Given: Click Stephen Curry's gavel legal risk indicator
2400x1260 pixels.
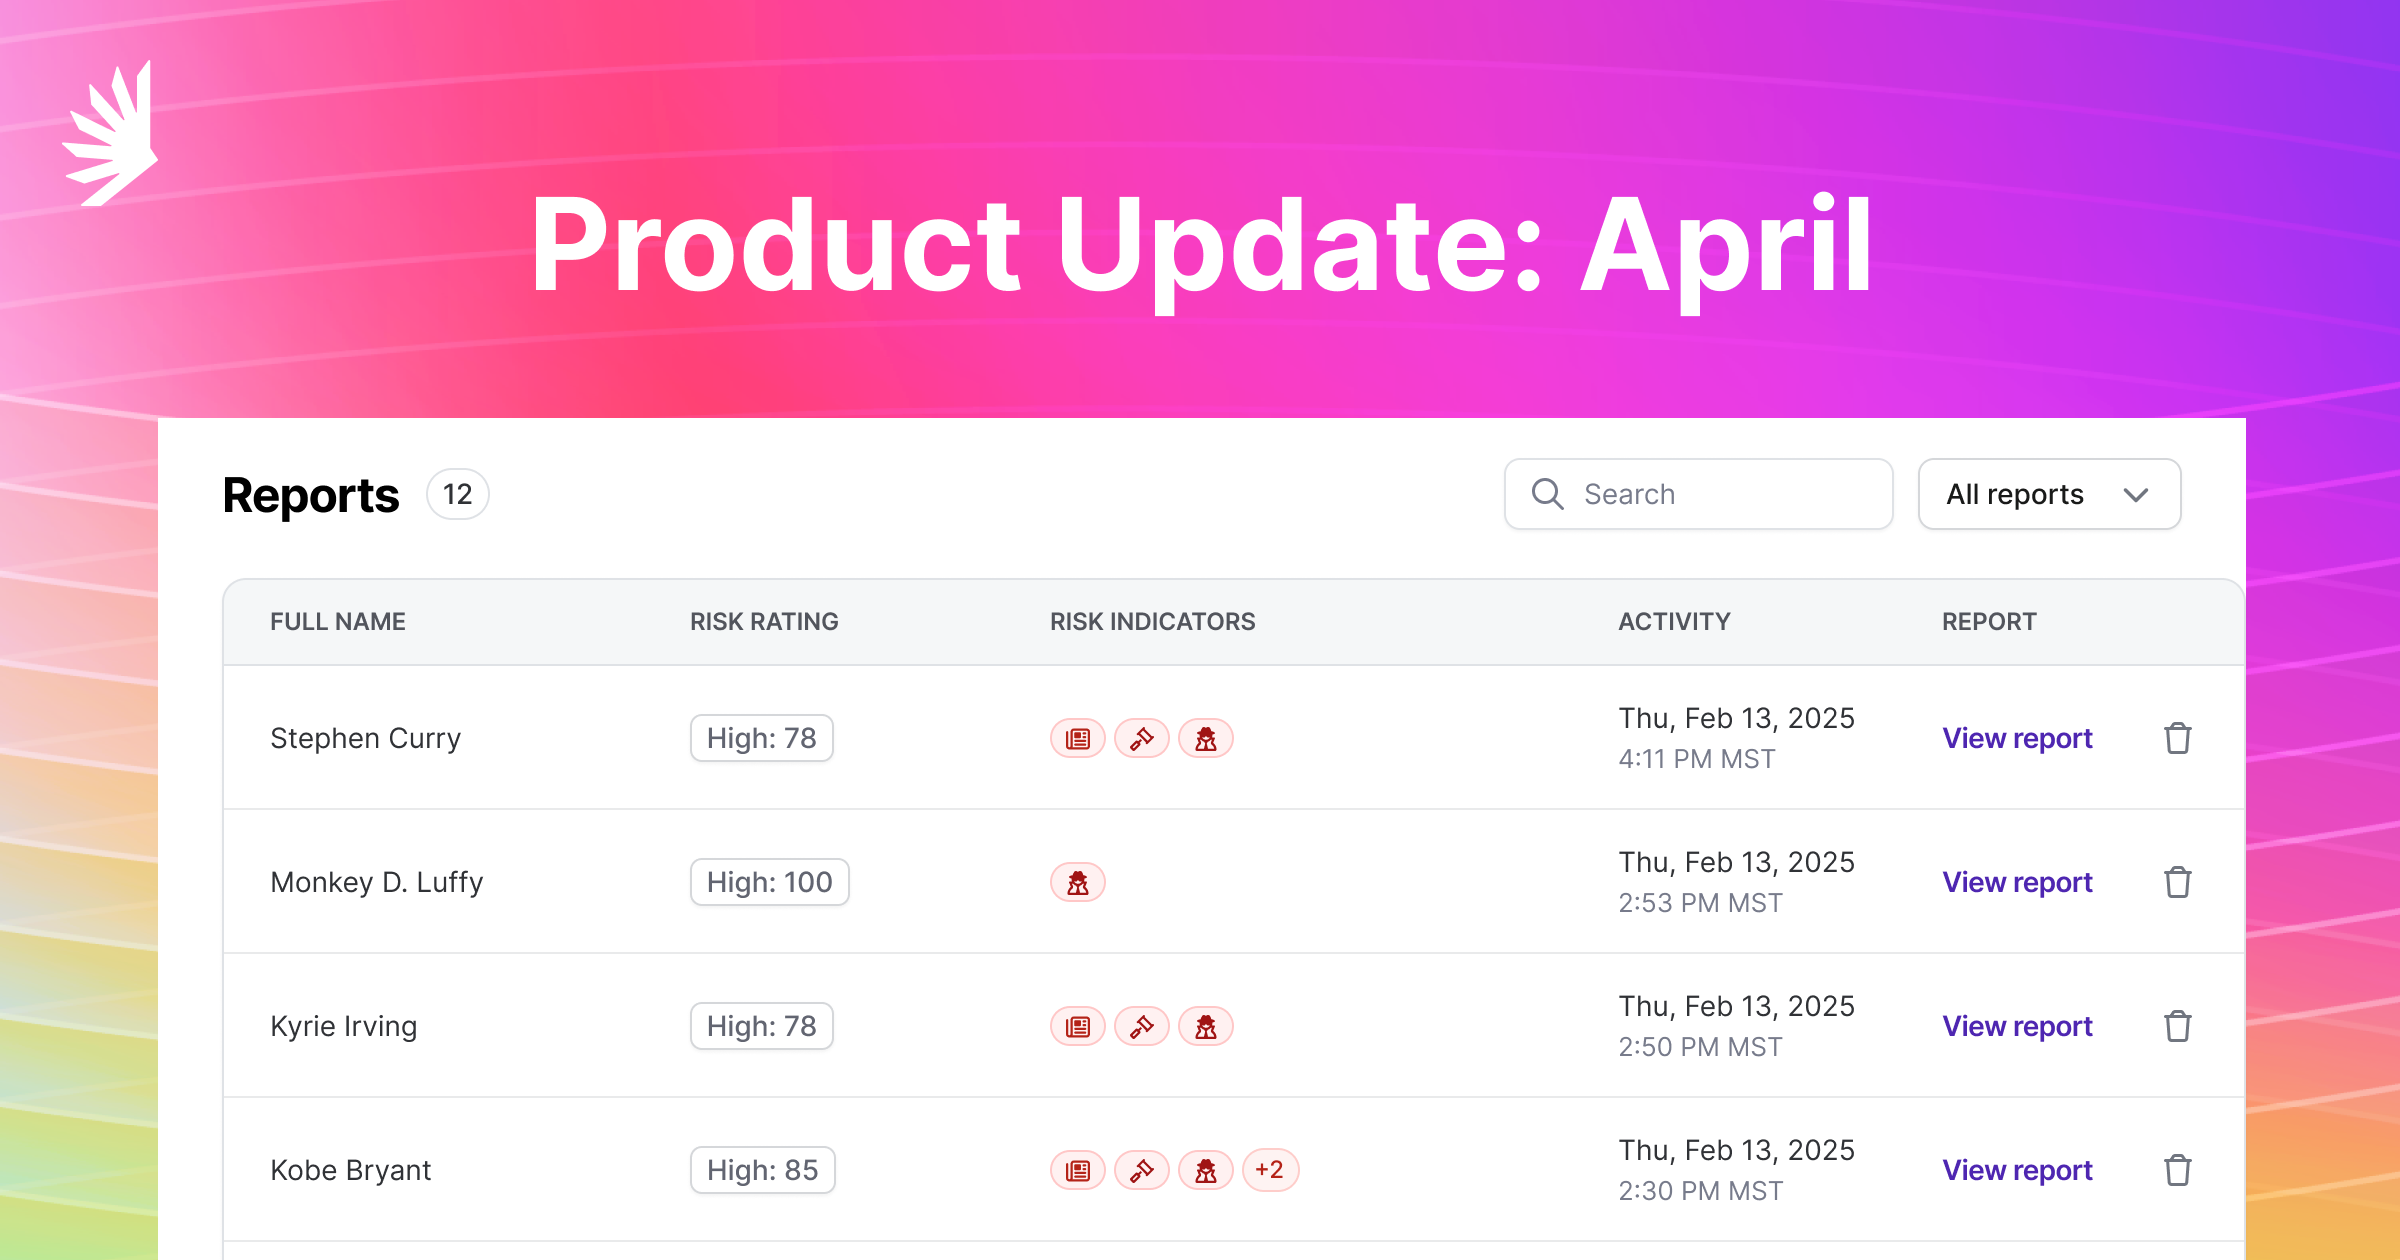Looking at the screenshot, I should click(x=1142, y=739).
